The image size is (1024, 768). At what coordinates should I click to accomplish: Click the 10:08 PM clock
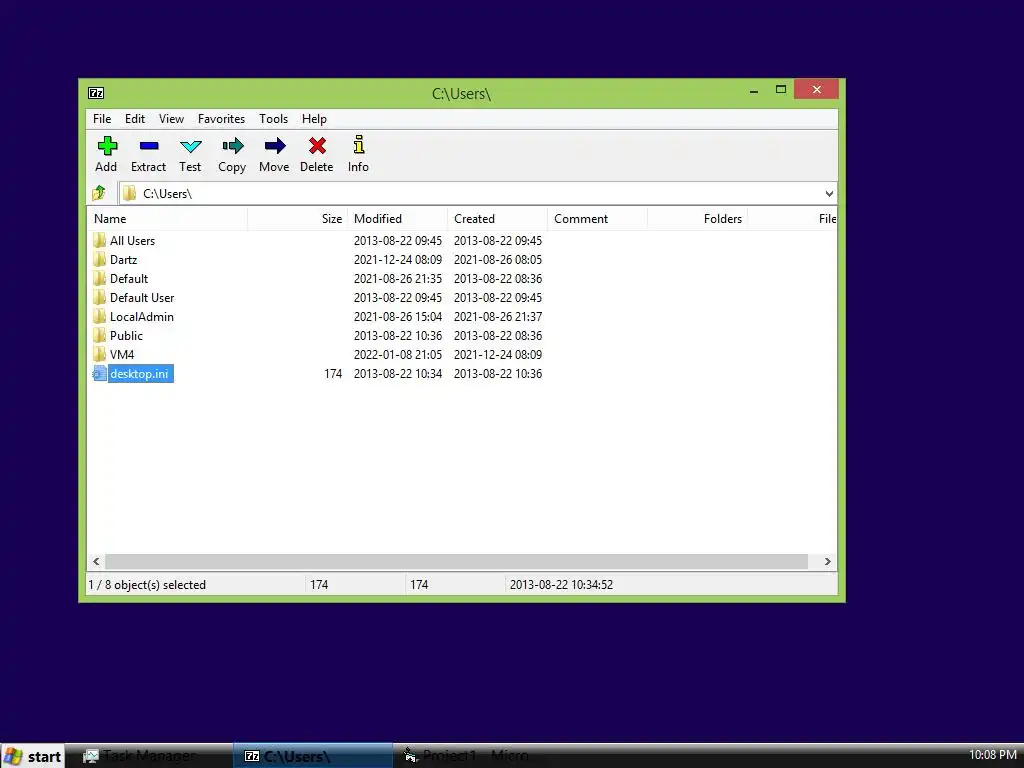993,755
